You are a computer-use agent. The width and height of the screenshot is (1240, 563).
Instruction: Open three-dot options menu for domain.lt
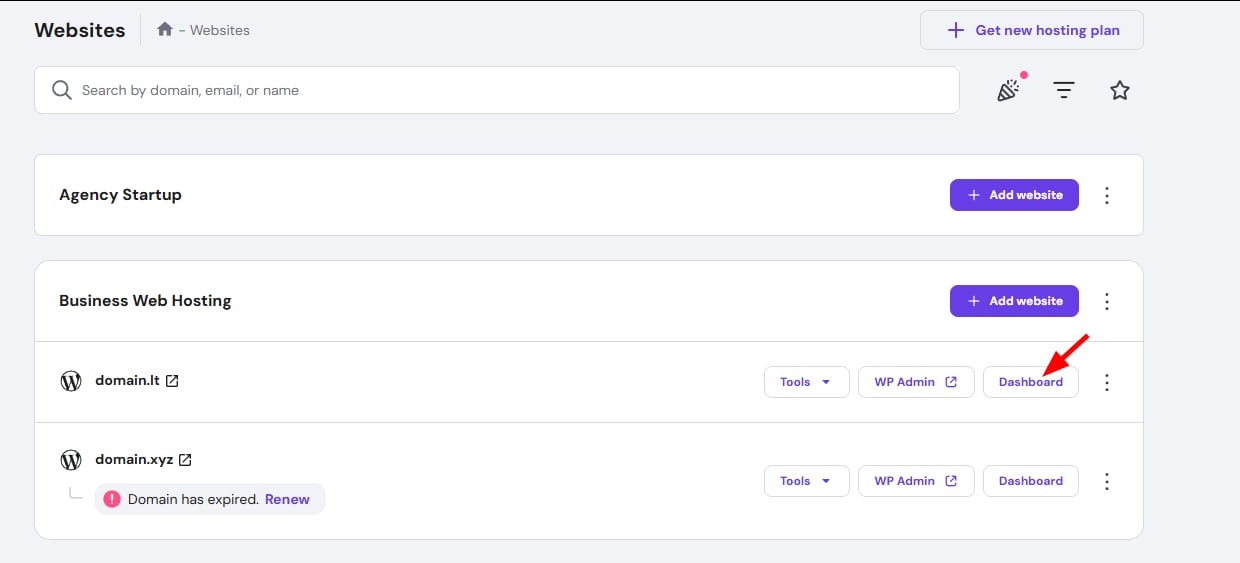[x=1107, y=382]
